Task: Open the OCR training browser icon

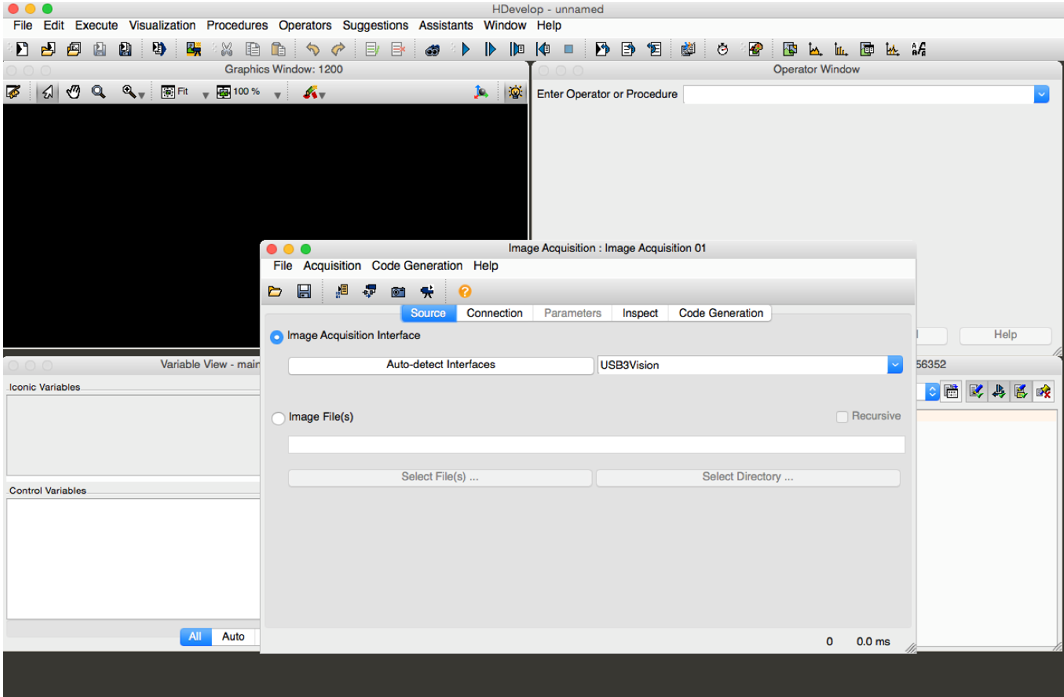Action: pyautogui.click(x=919, y=49)
